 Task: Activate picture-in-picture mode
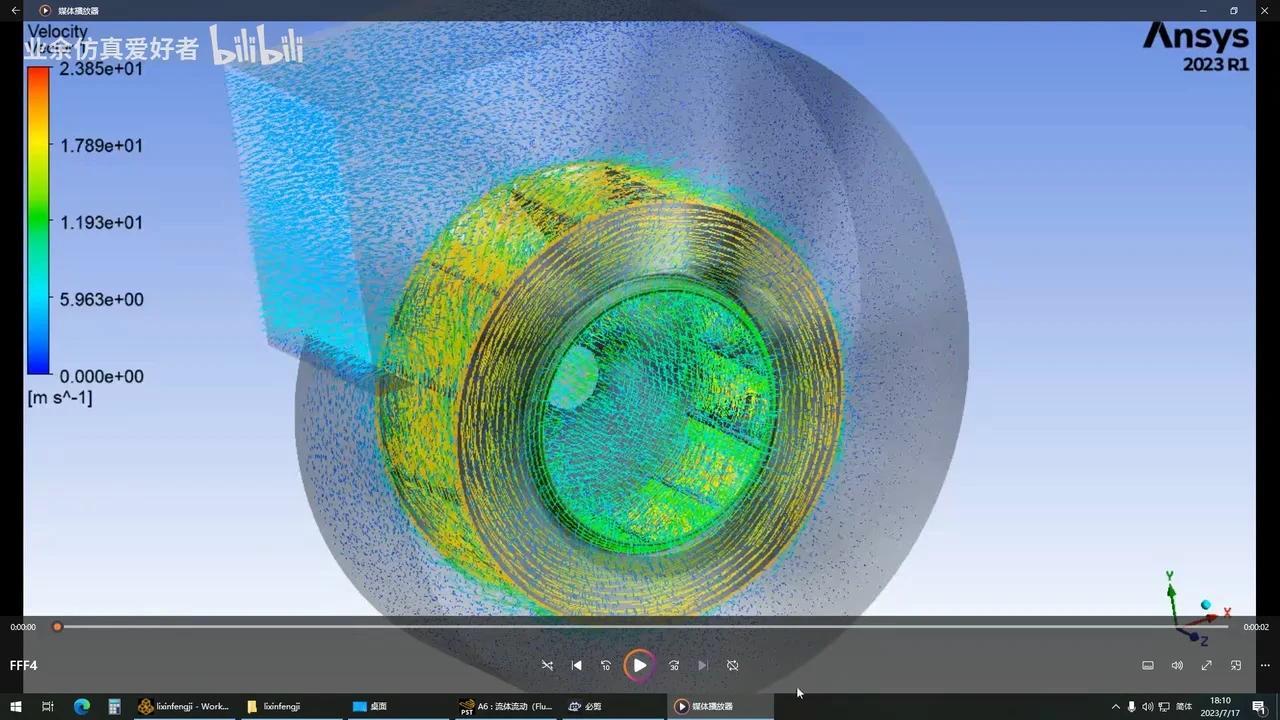click(x=1235, y=665)
